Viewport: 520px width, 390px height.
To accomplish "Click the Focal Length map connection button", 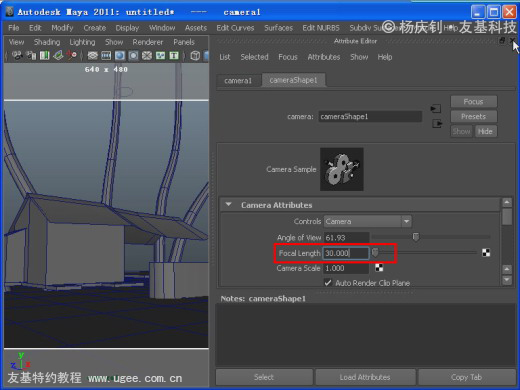I will (486, 253).
